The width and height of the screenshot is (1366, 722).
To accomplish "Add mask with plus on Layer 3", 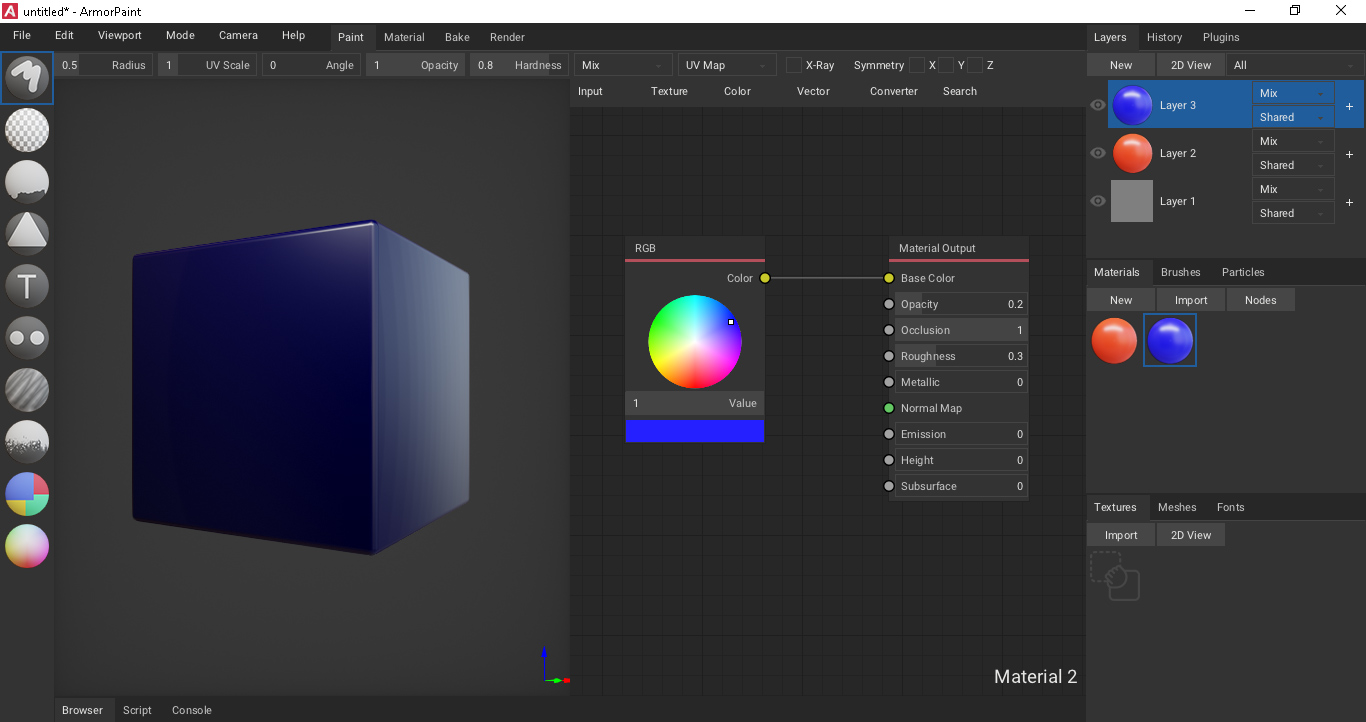I will point(1349,106).
